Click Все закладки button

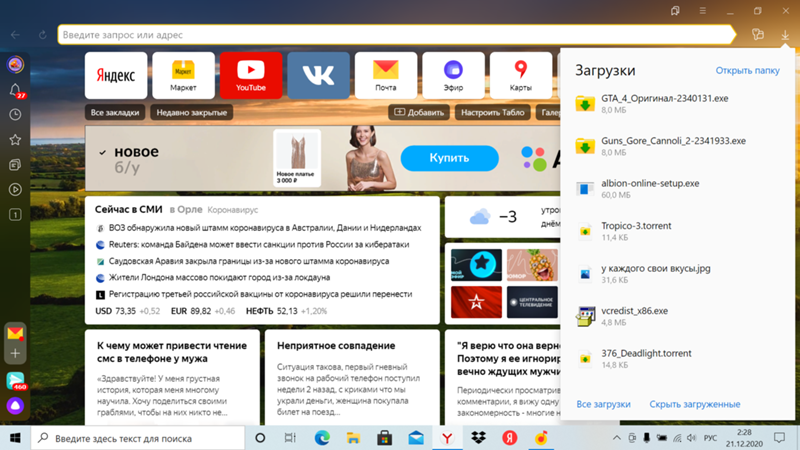coord(115,112)
